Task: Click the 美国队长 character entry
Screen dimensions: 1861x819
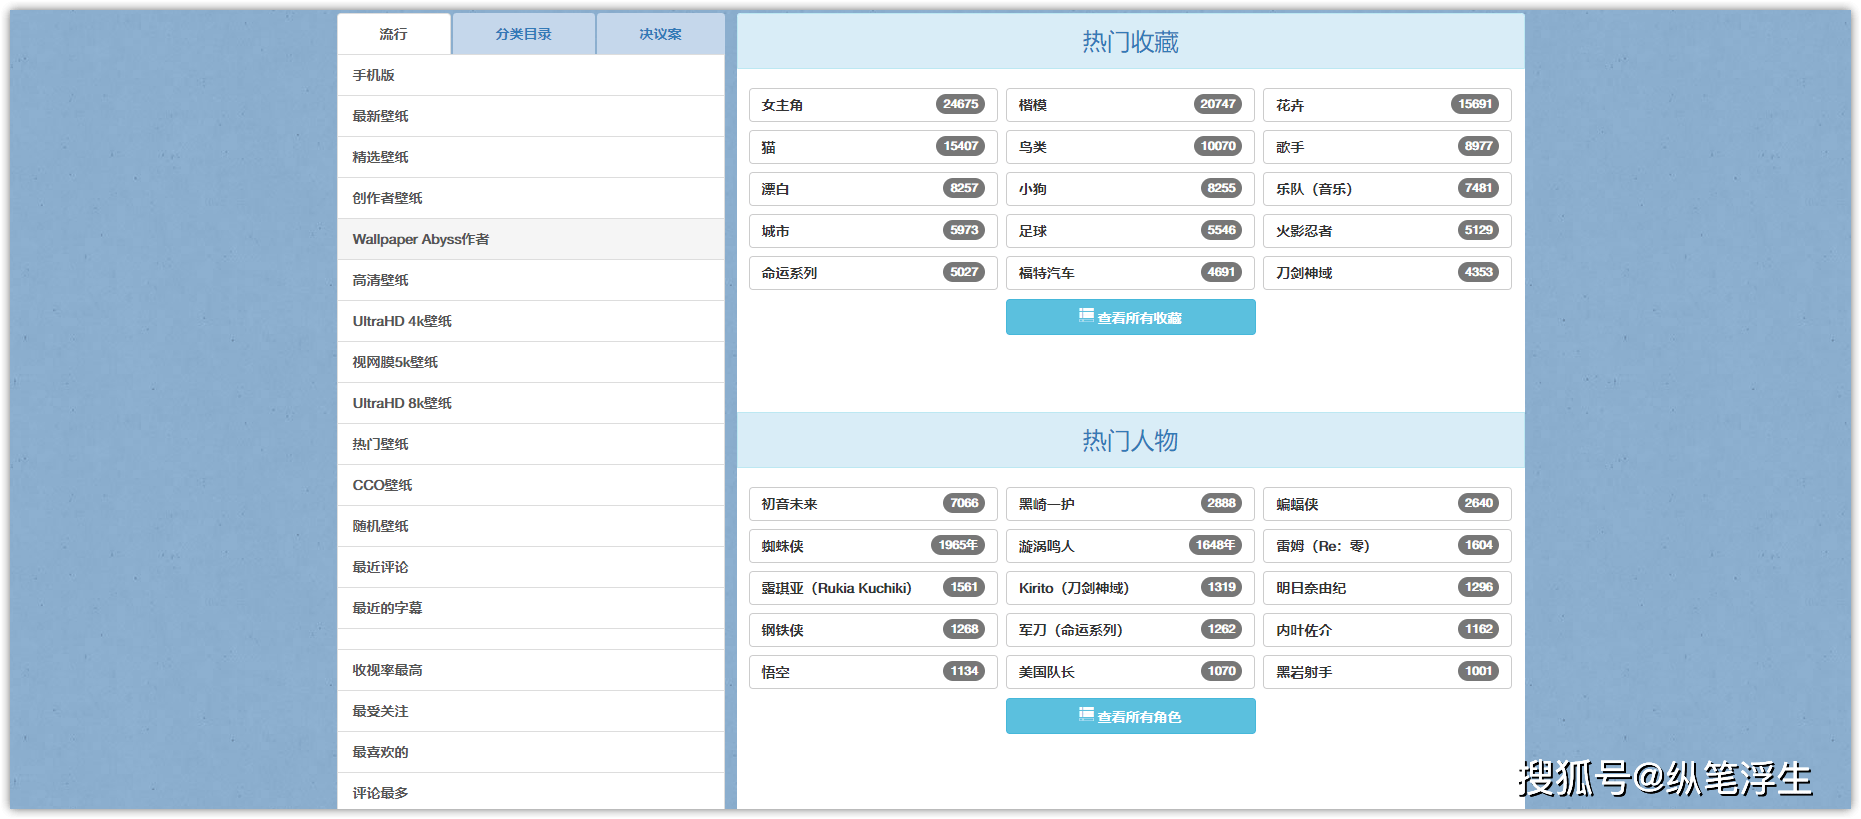Action: pyautogui.click(x=1129, y=672)
